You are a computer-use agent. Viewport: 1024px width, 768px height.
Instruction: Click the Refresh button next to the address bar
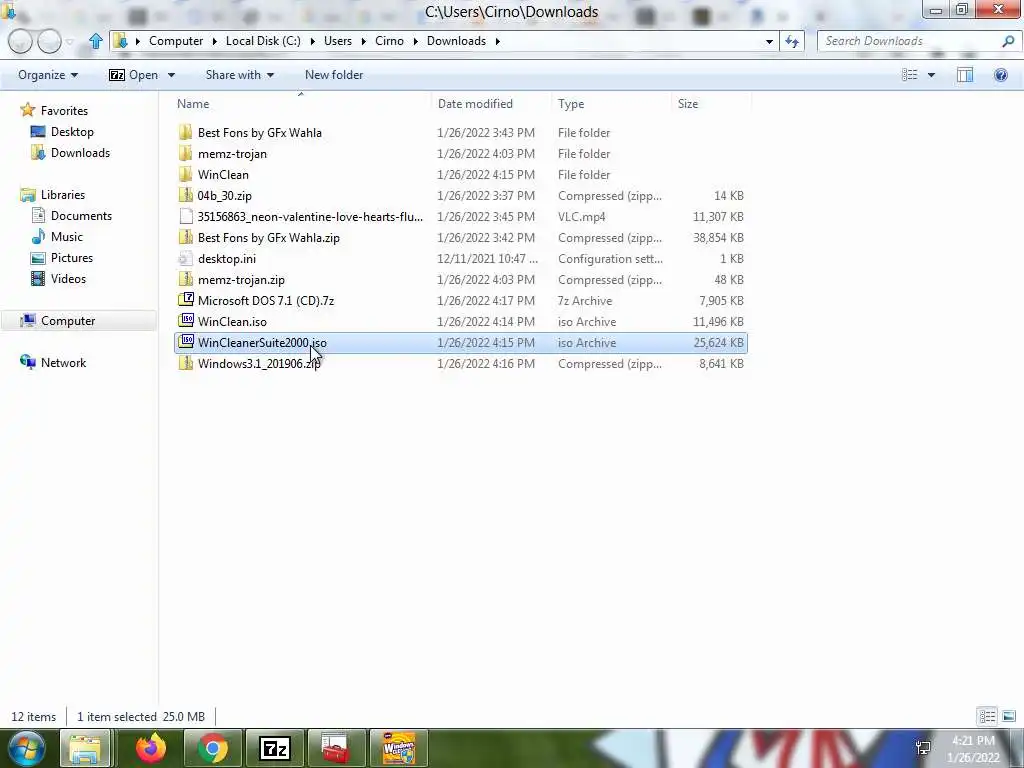pos(792,41)
